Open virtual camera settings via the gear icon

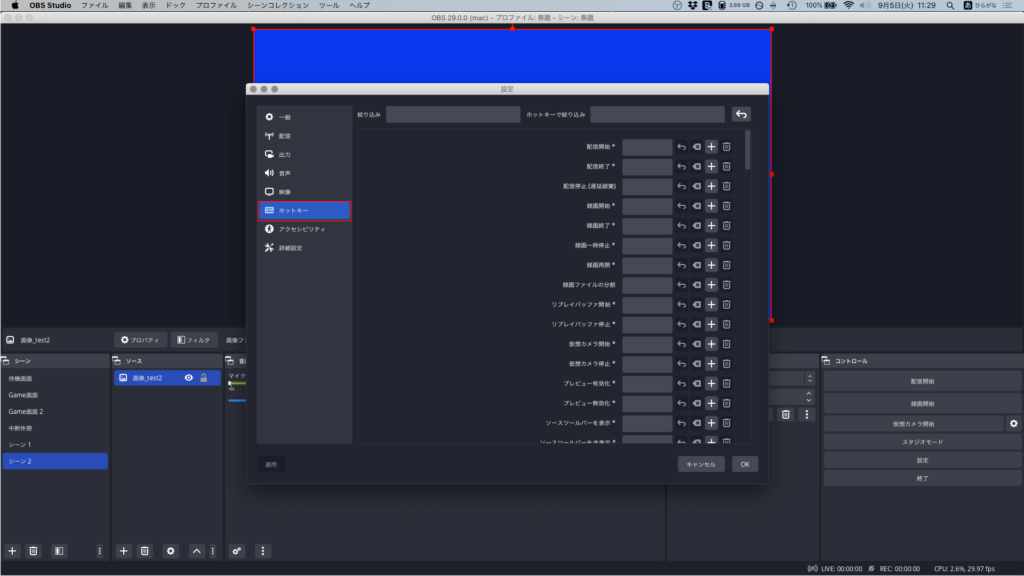click(x=1013, y=423)
